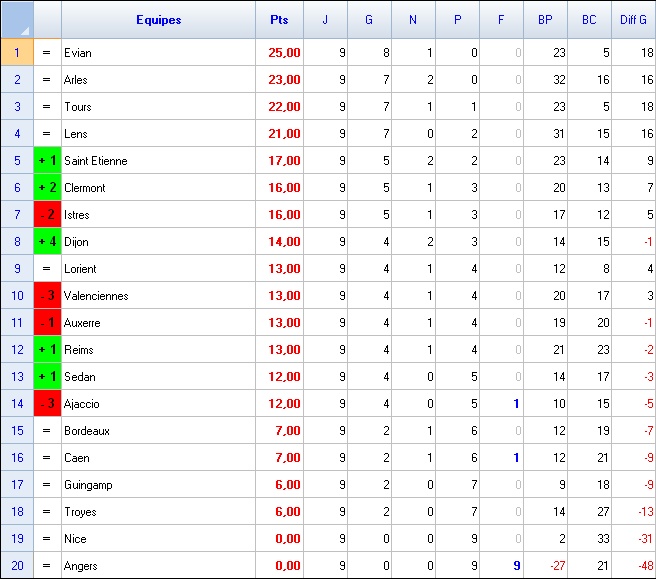Click the Equipes column header
This screenshot has width=656, height=579.
(159, 20)
